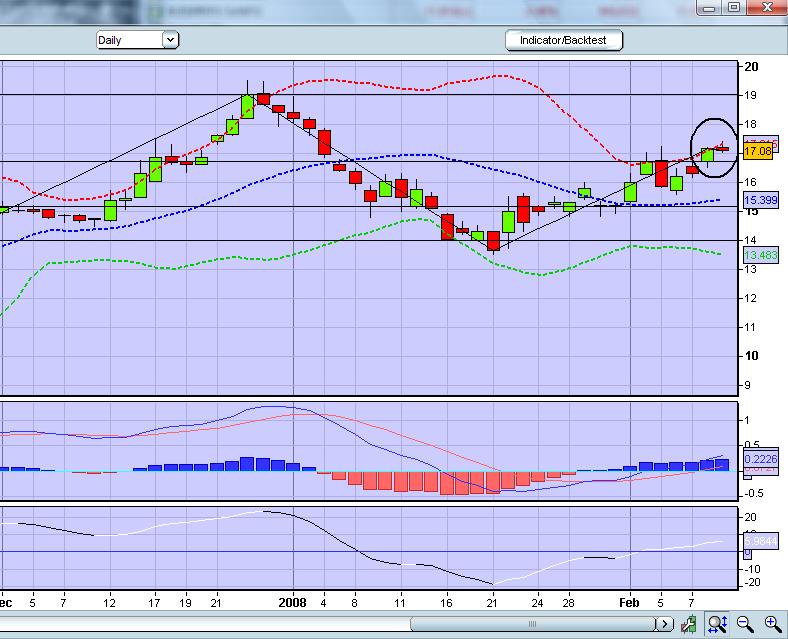The image size is (788, 639).
Task: Click the zoom out magnifier icon
Action: 745,624
